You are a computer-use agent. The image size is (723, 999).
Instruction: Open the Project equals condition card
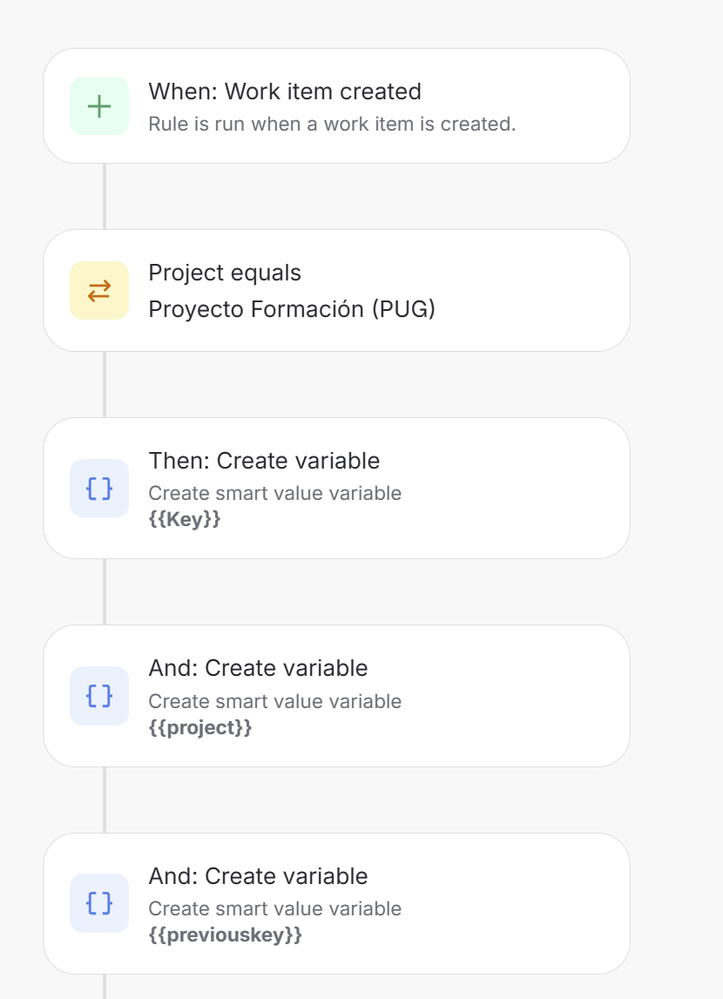pos(336,291)
